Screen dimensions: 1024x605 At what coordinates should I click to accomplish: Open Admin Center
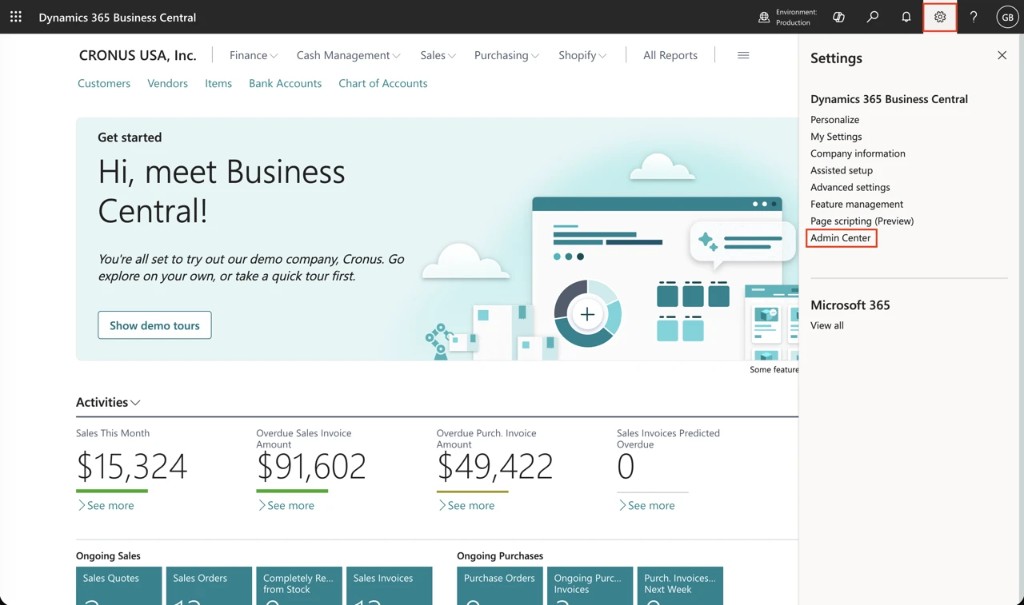point(840,238)
